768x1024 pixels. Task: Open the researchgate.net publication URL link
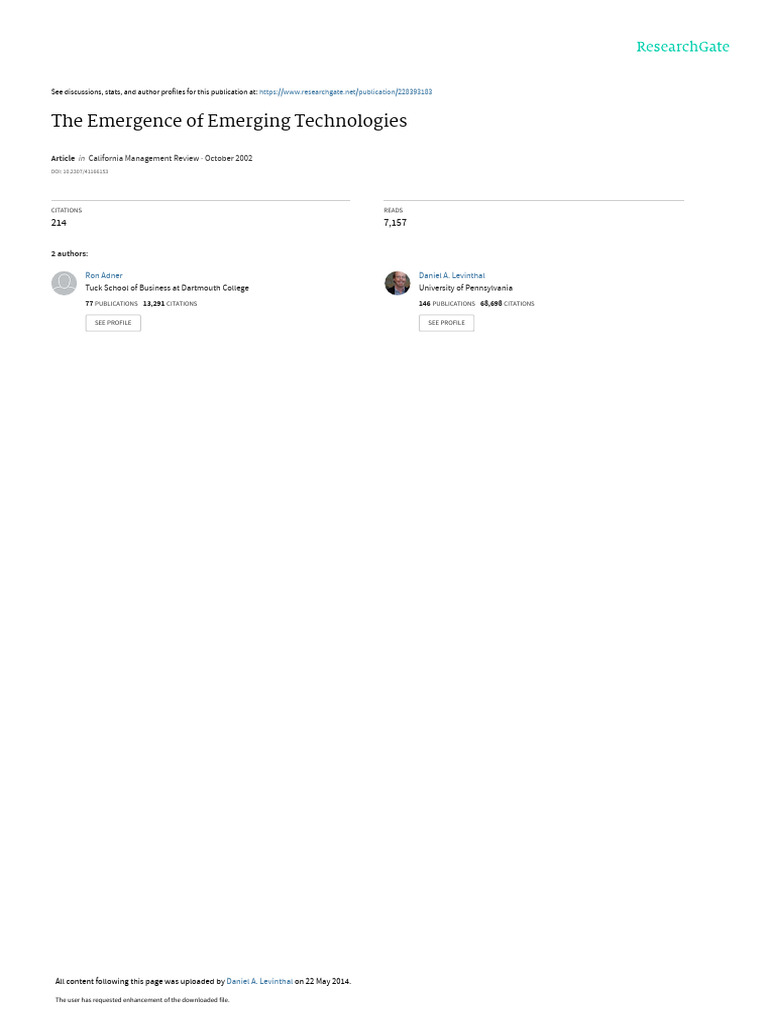(x=345, y=92)
